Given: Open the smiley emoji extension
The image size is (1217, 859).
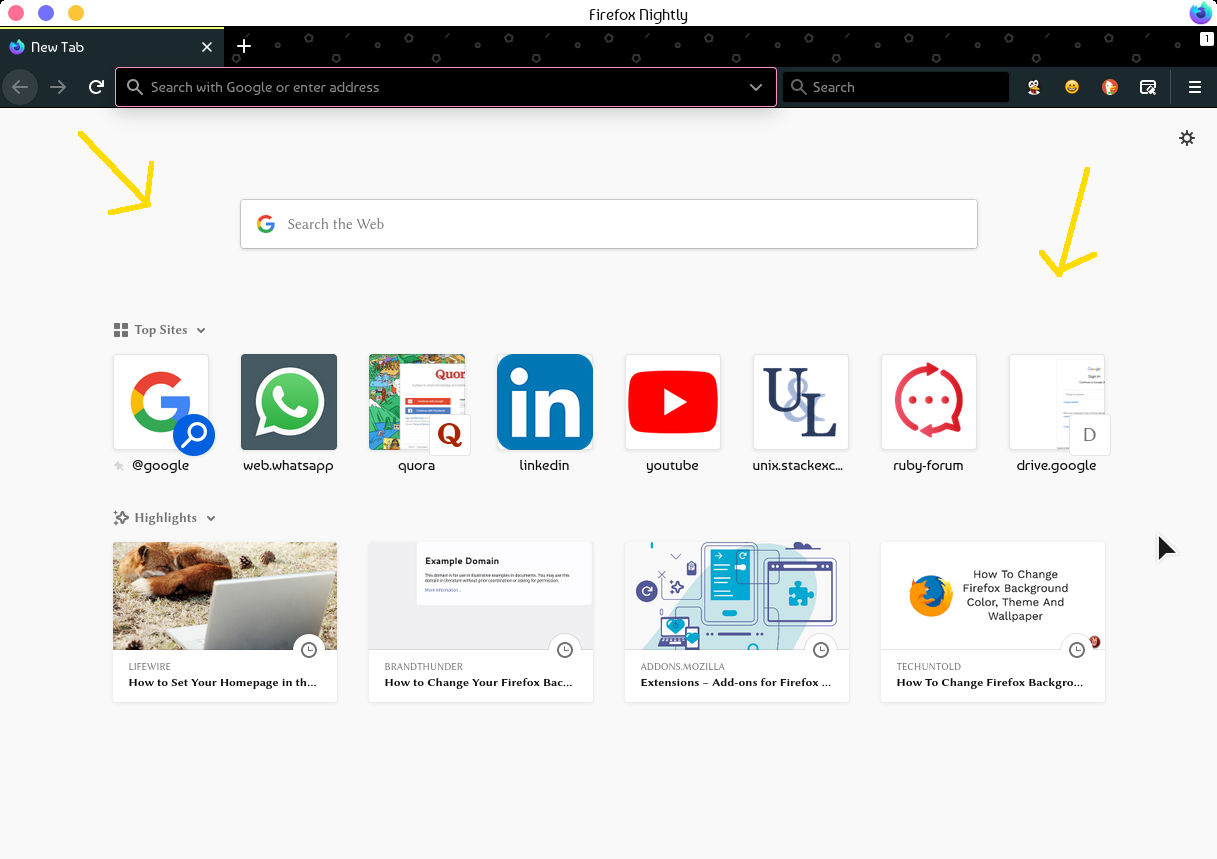Looking at the screenshot, I should point(1072,87).
